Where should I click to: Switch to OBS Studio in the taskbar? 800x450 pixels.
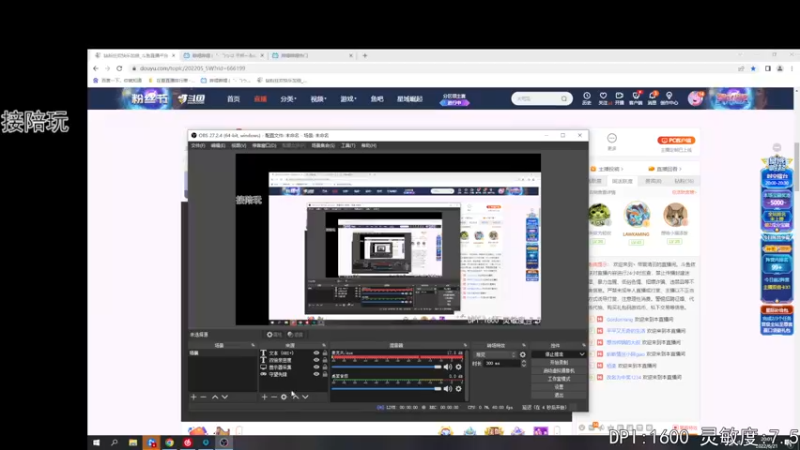click(224, 442)
